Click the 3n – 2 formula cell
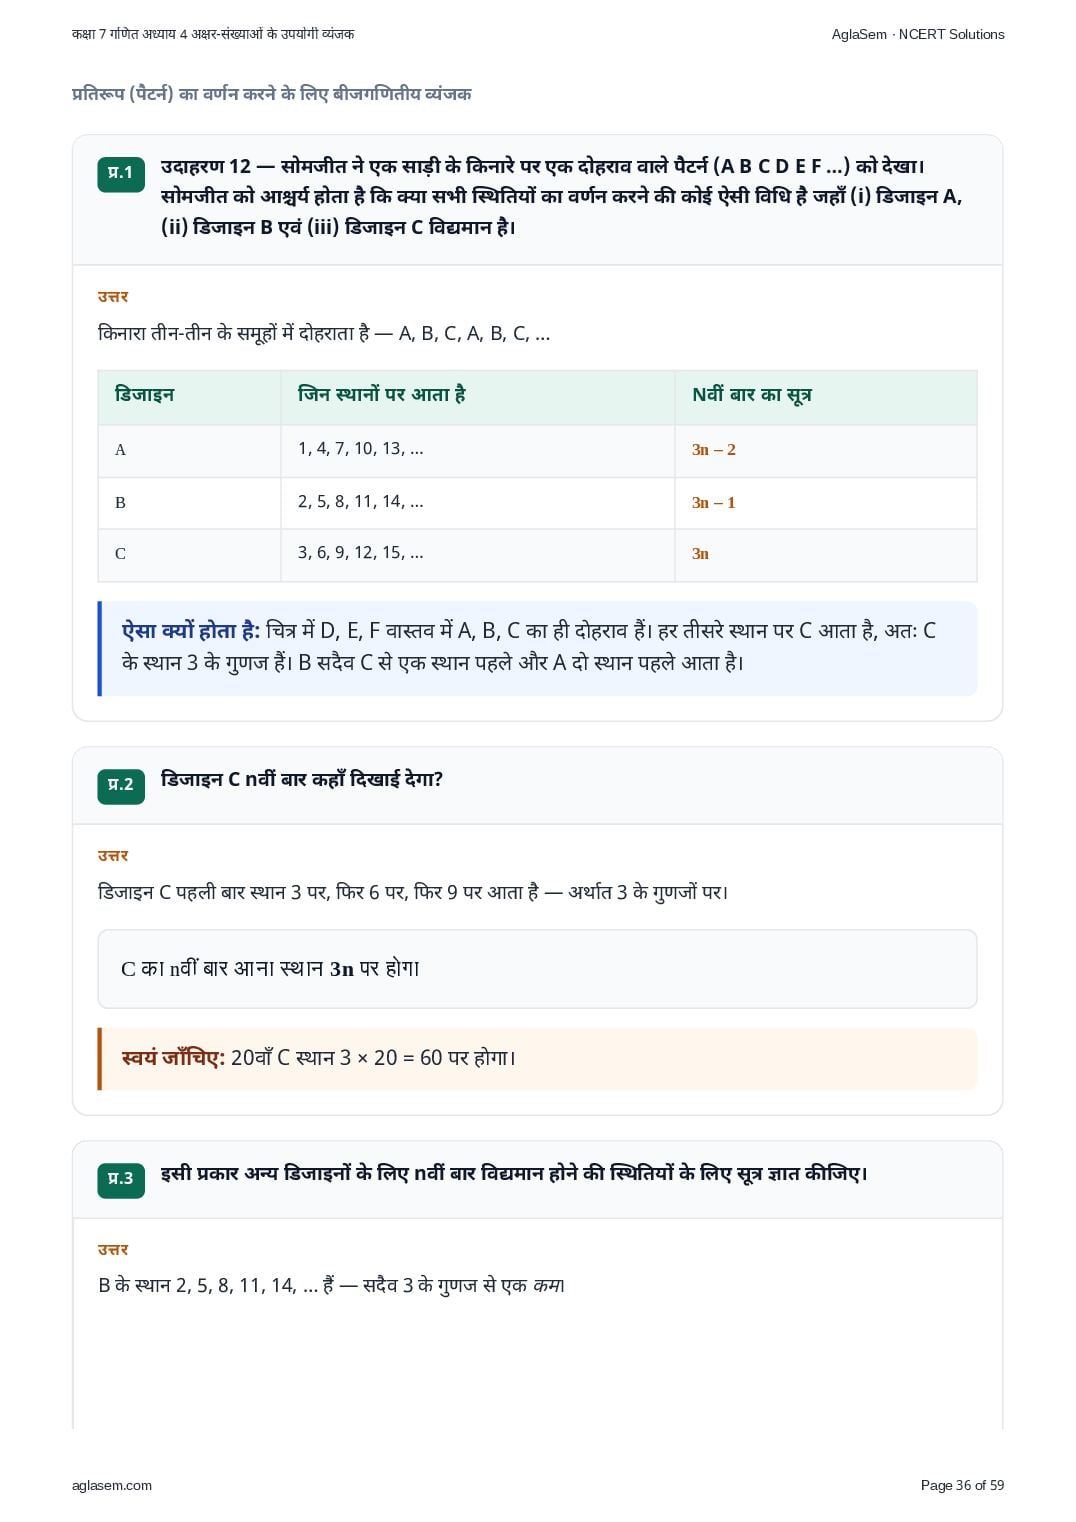 [826, 450]
